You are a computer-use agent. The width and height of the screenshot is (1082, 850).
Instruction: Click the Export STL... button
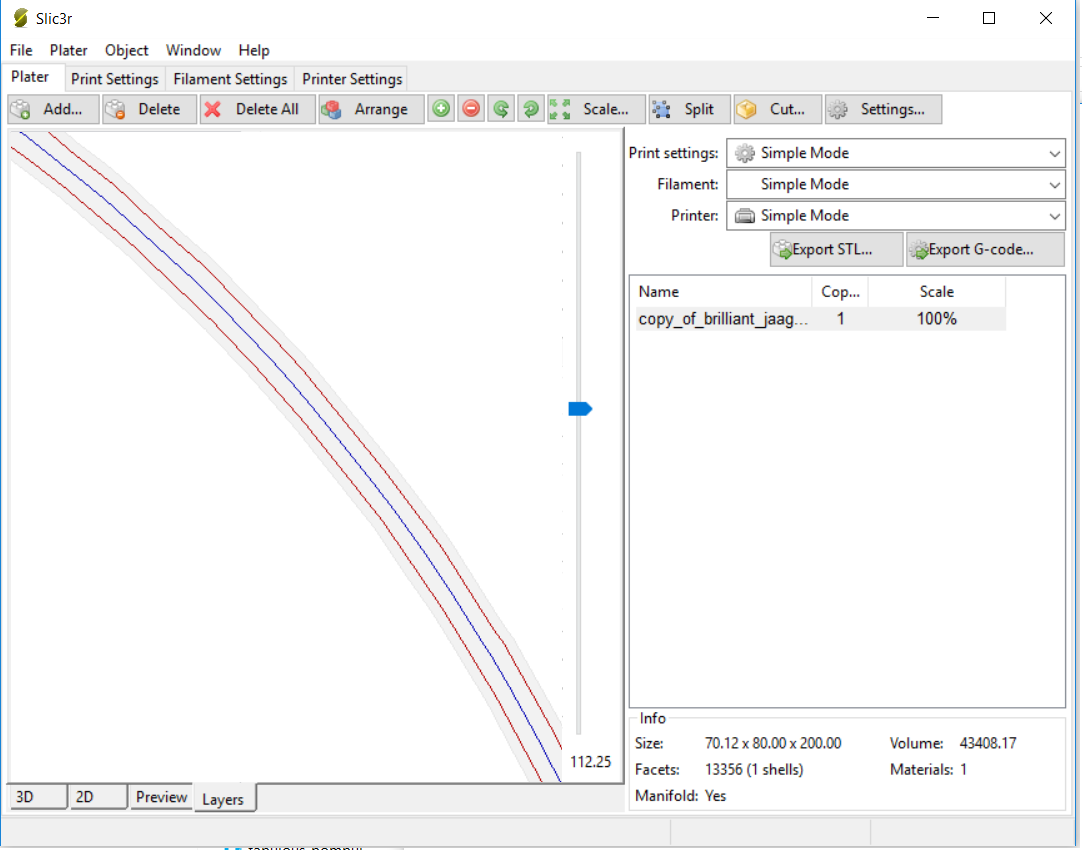[x=836, y=249]
